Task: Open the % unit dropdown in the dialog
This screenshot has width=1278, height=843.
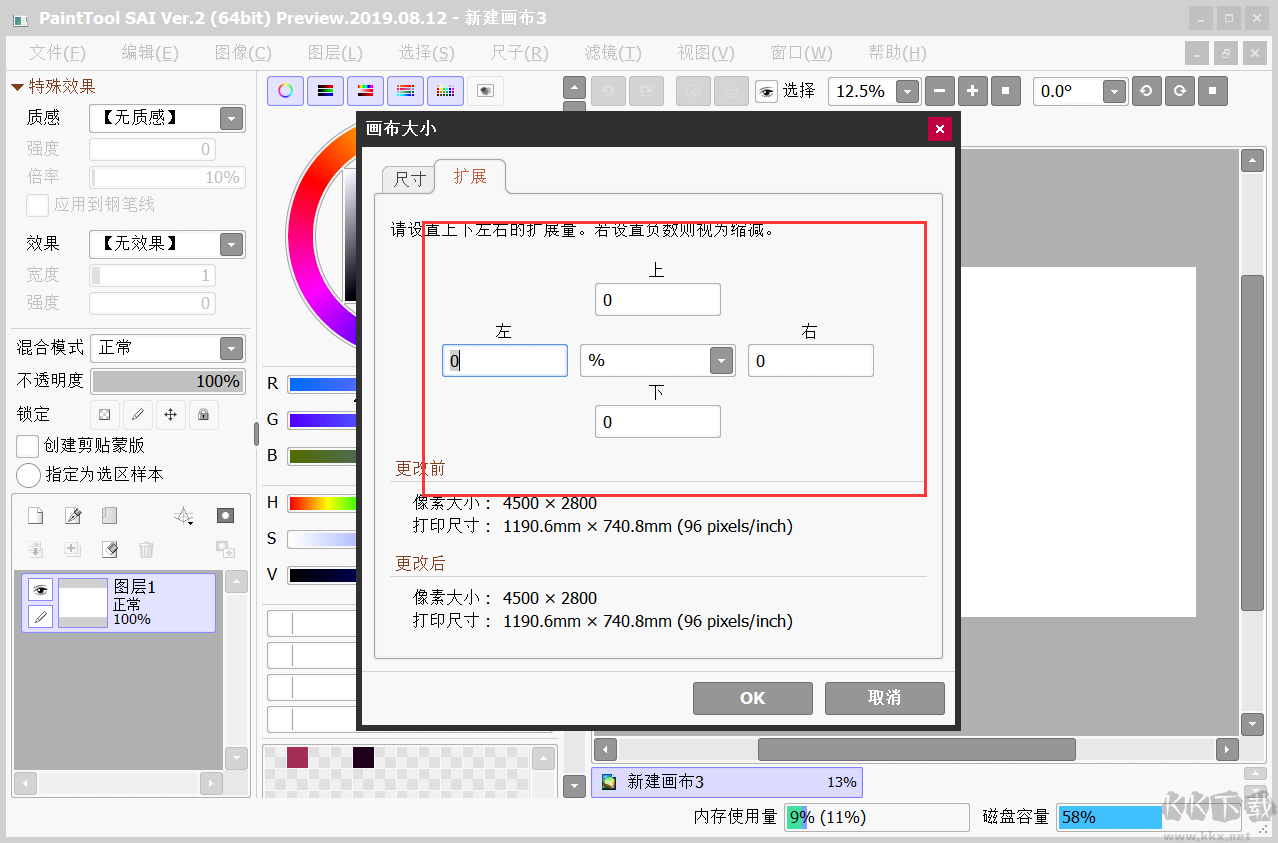Action: point(721,360)
